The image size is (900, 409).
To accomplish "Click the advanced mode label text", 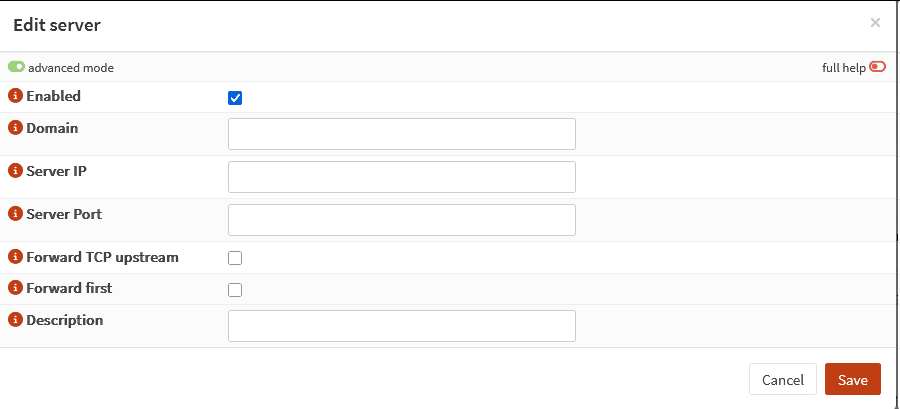I will 71,68.
